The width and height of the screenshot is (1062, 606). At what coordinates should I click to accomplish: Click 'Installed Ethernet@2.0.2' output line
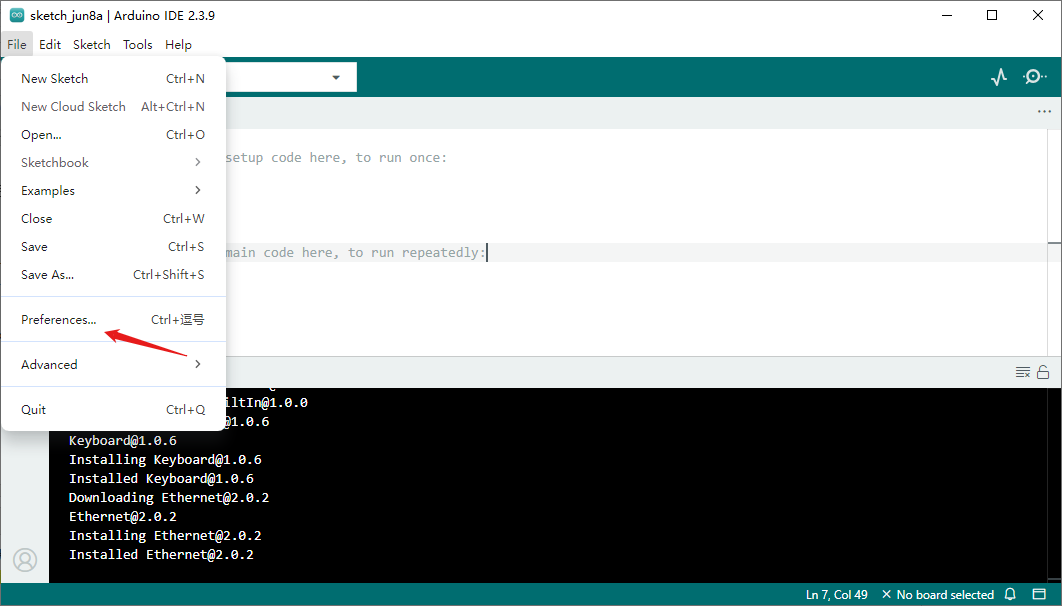tap(161, 555)
